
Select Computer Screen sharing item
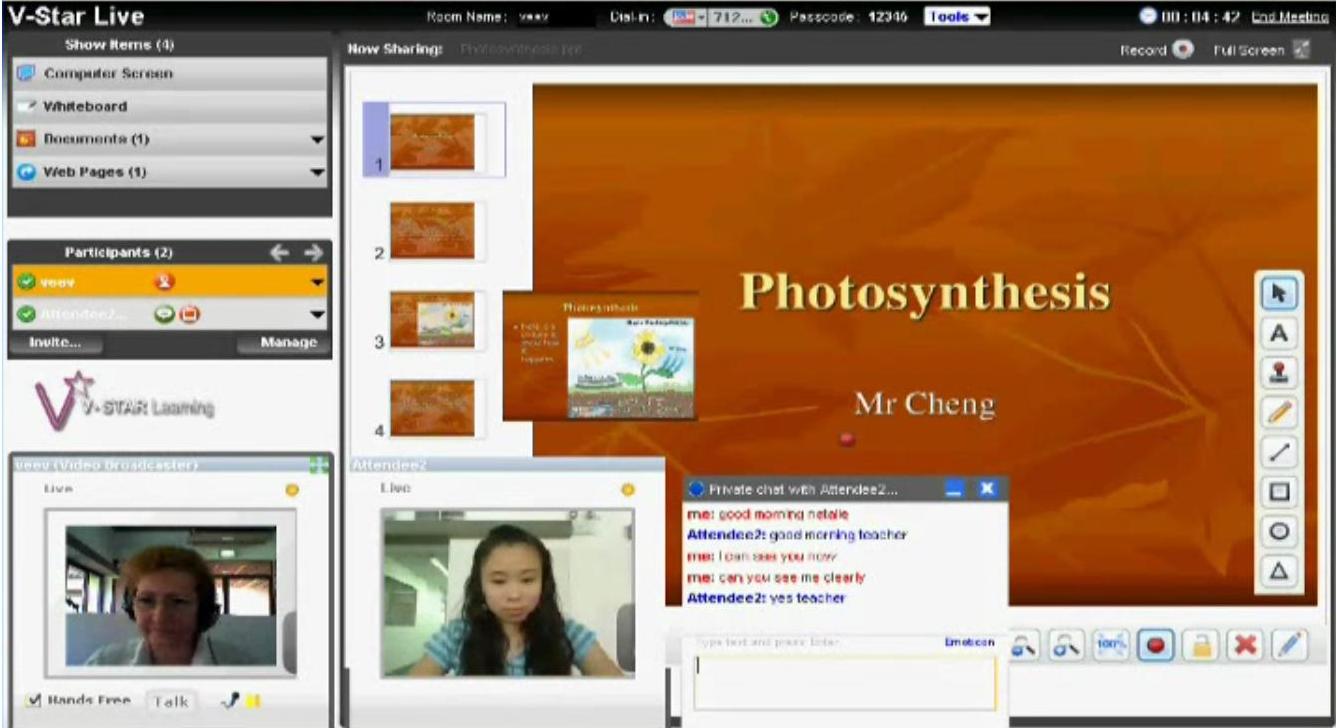pyautogui.click(x=108, y=74)
